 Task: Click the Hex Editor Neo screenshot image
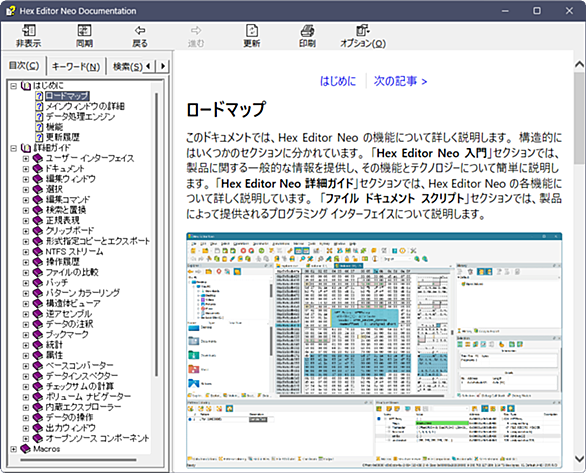[374, 350]
